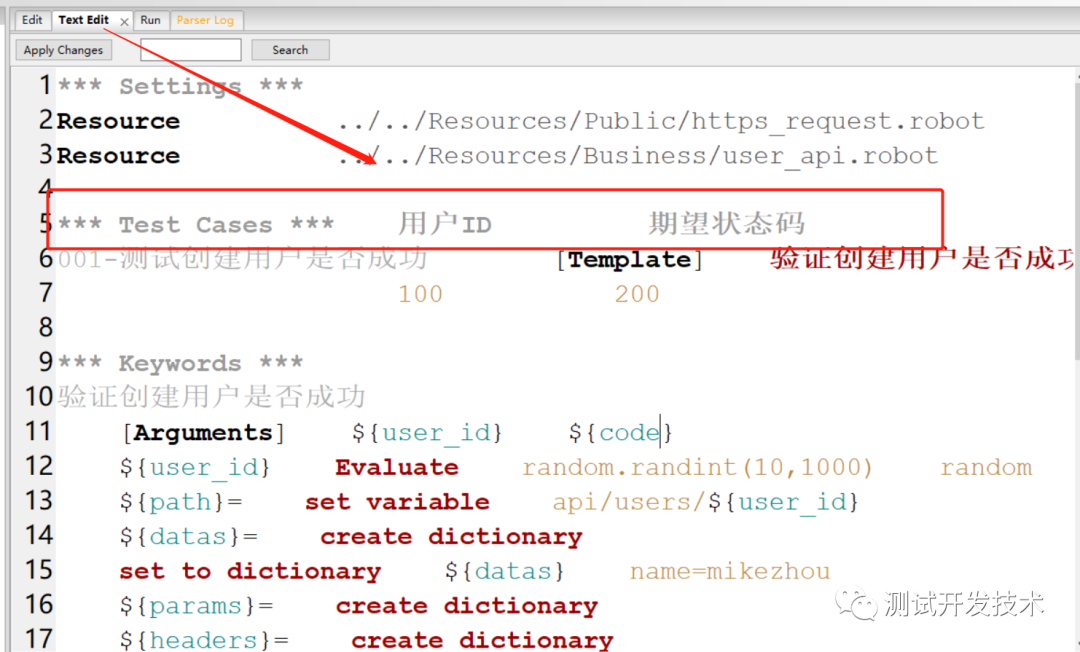This screenshot has width=1080, height=652.
Task: Click the value 200 on line 7
Action: tap(637, 294)
